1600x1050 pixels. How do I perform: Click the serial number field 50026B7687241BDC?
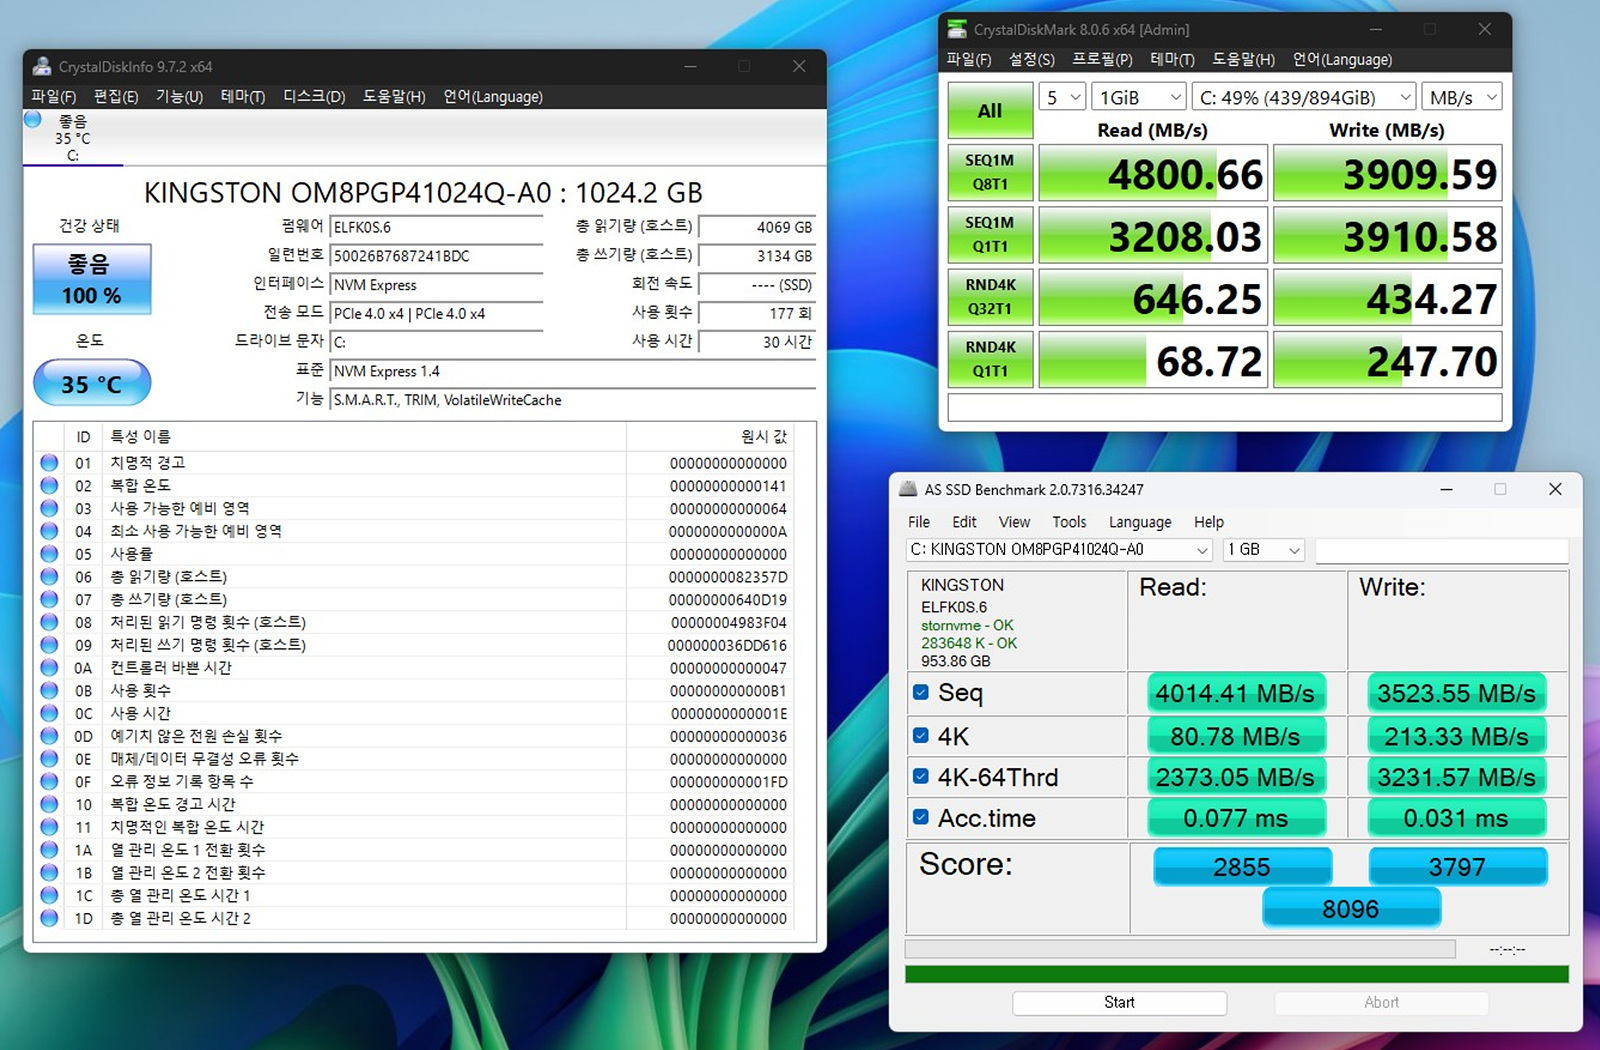click(x=437, y=256)
